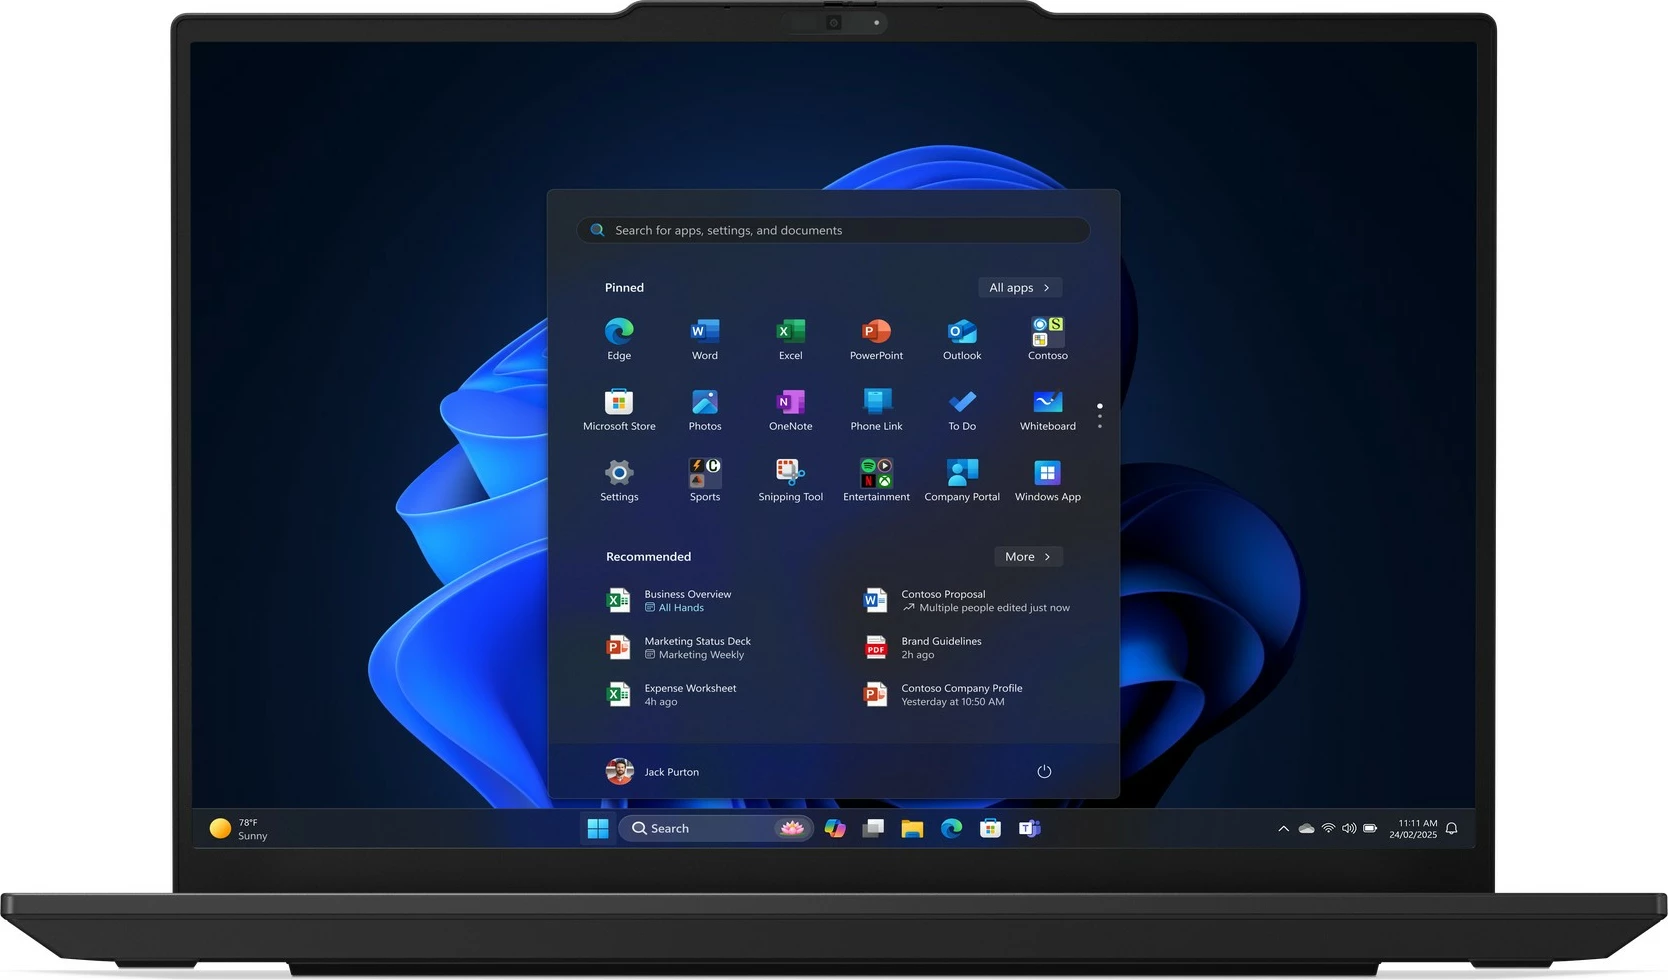This screenshot has width=1668, height=980.
Task: Click the power button
Action: pyautogui.click(x=1044, y=771)
